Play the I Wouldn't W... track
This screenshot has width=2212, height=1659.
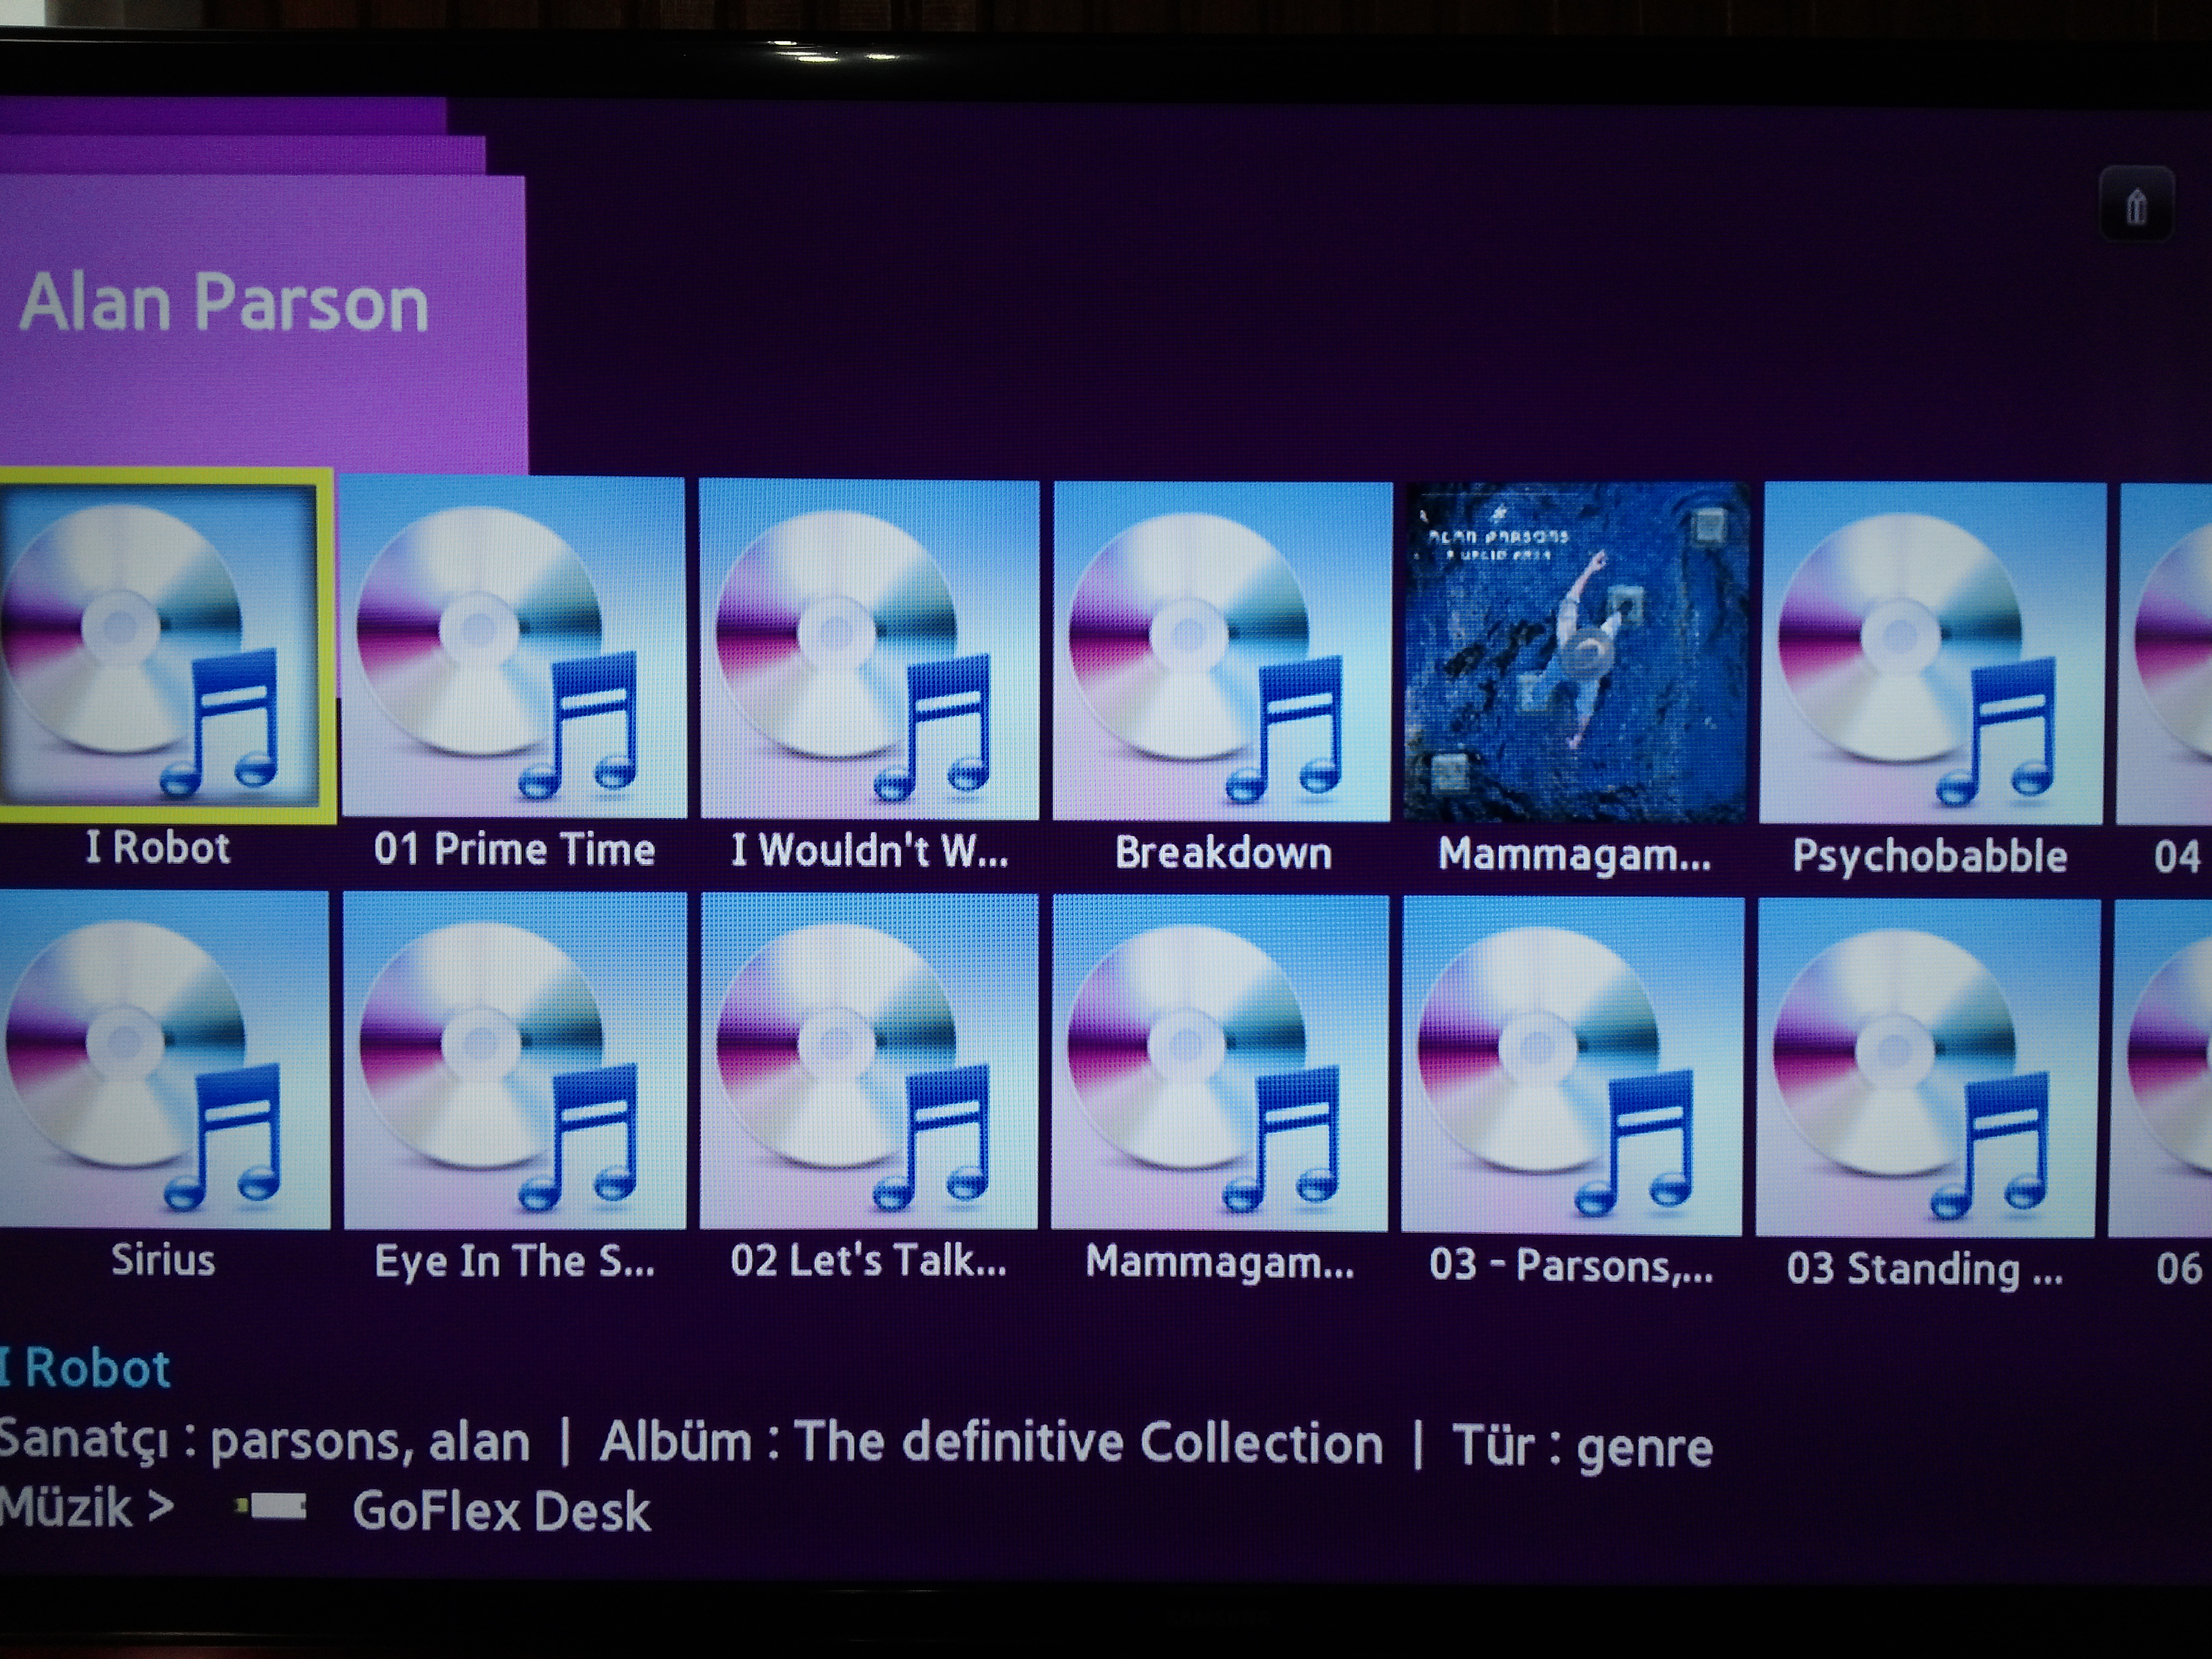(869, 650)
